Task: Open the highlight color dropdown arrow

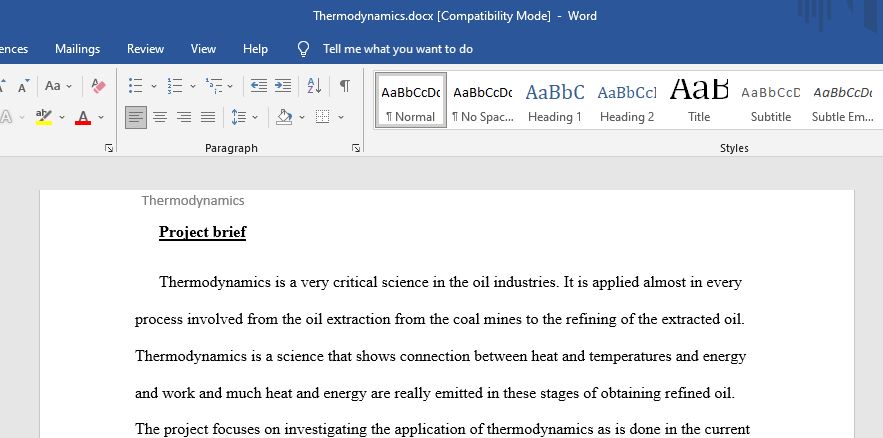Action: tap(62, 117)
